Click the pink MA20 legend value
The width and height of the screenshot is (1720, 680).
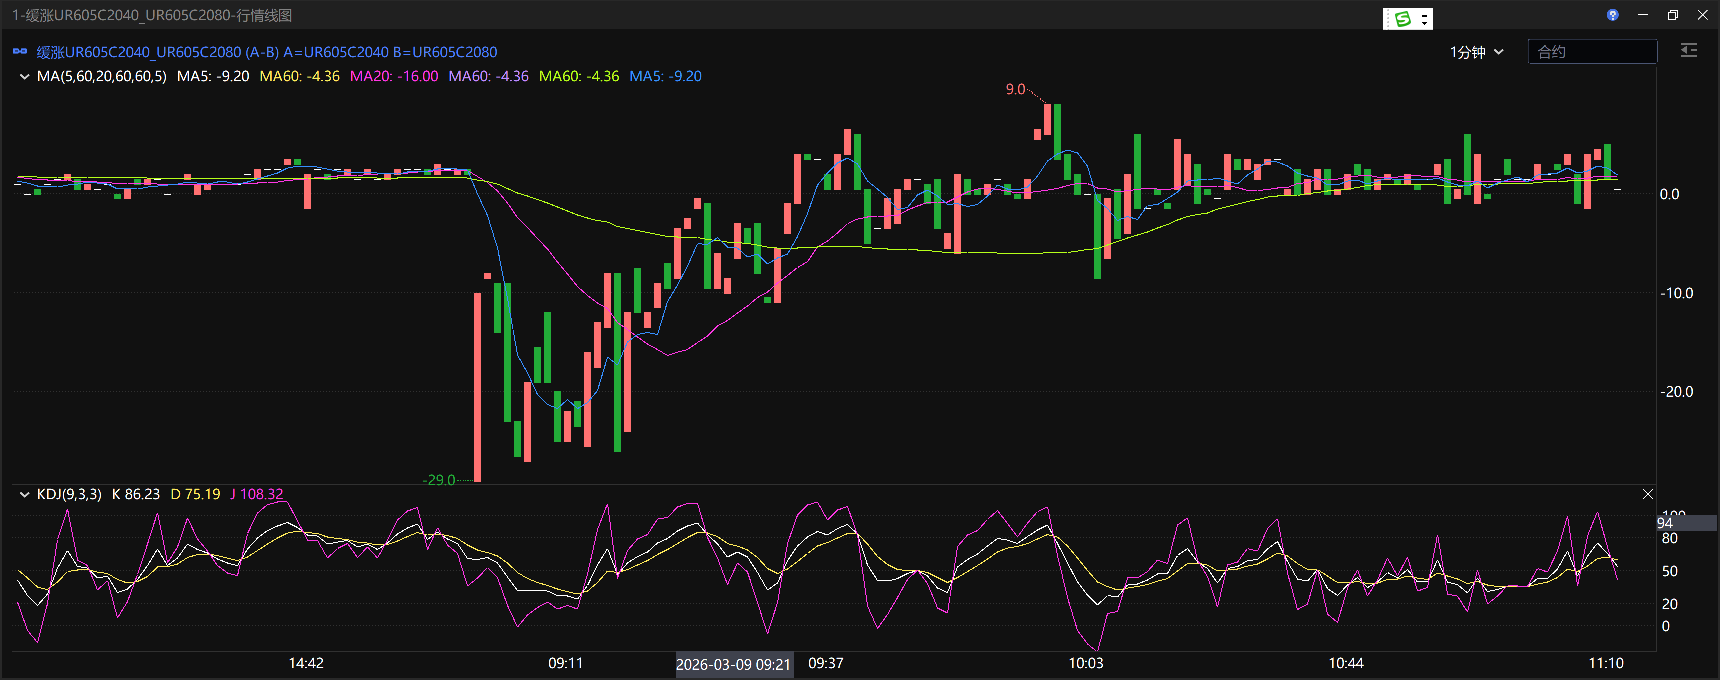[394, 76]
